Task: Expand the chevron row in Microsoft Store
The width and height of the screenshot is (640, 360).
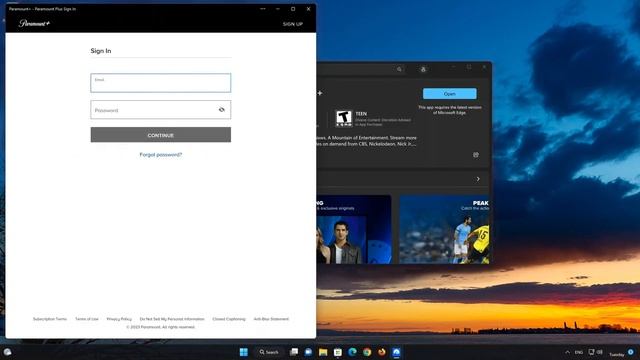Action: [x=478, y=179]
